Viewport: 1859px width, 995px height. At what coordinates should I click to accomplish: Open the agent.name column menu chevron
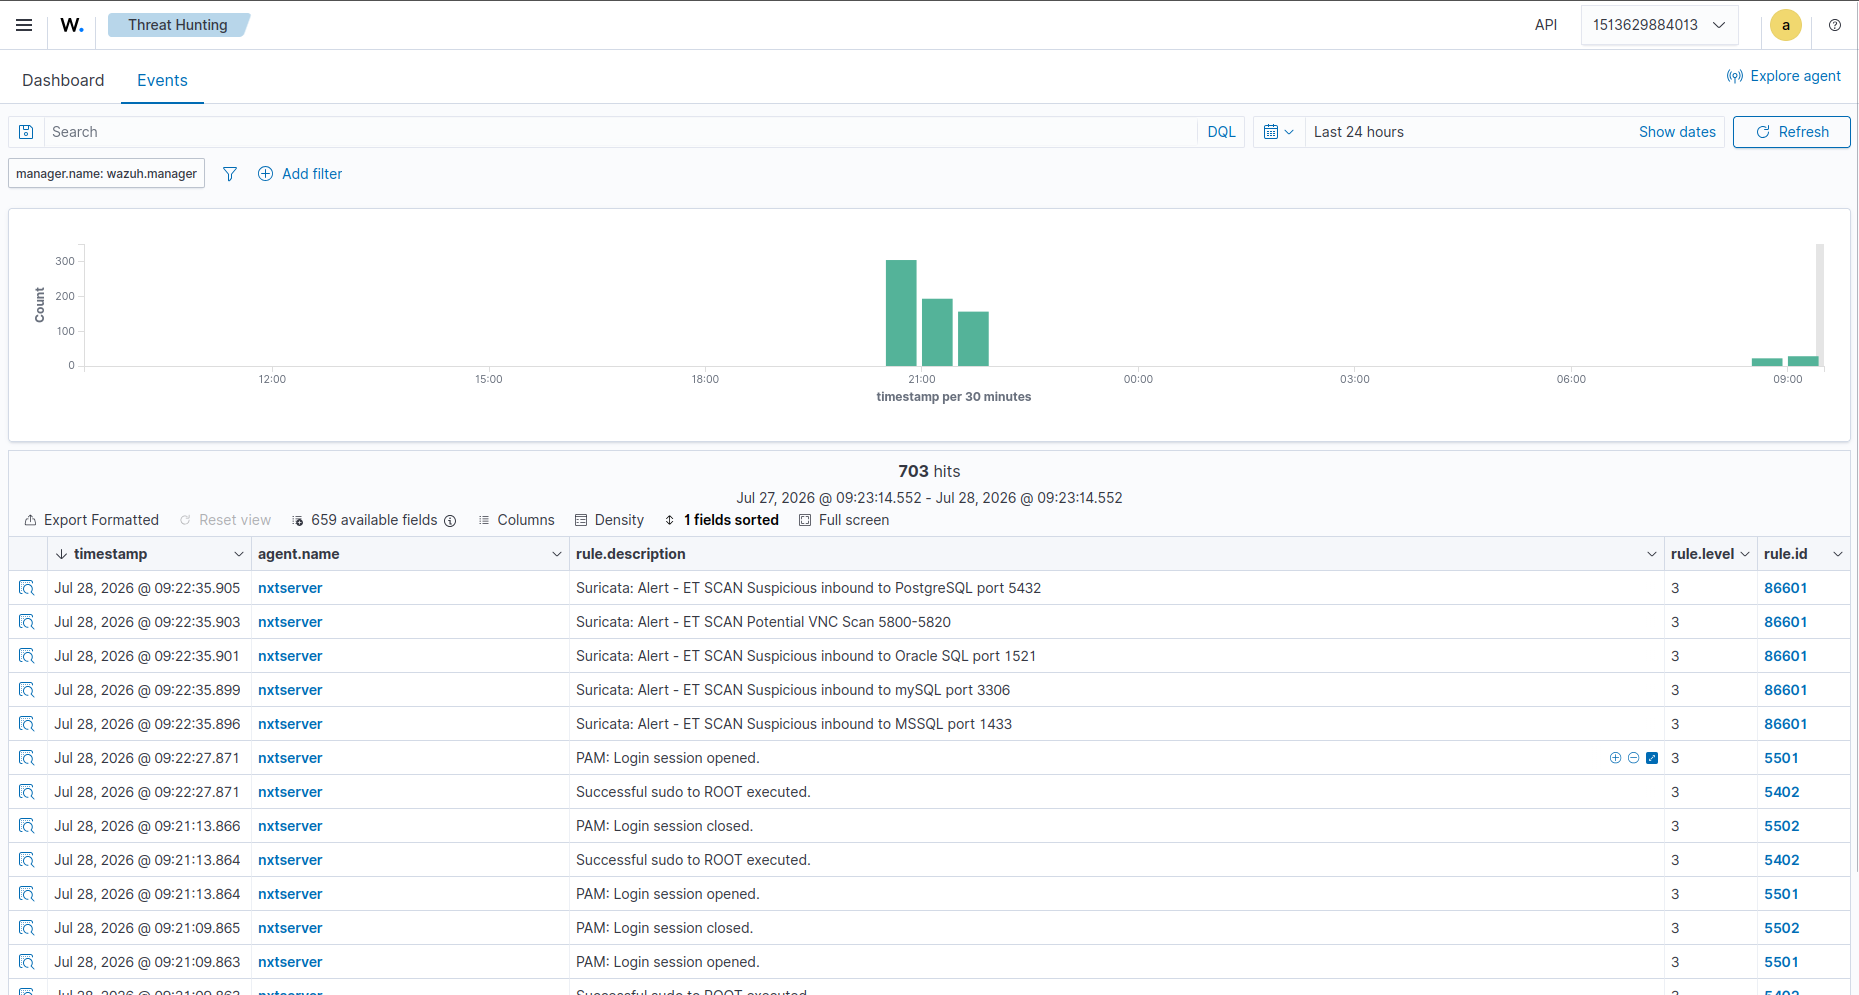pyautogui.click(x=557, y=554)
